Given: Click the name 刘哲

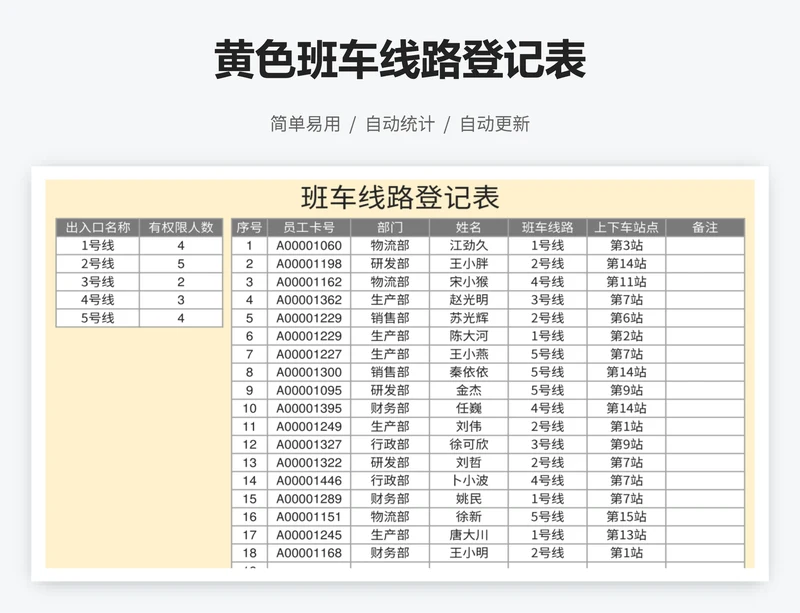Looking at the screenshot, I should (469, 462).
